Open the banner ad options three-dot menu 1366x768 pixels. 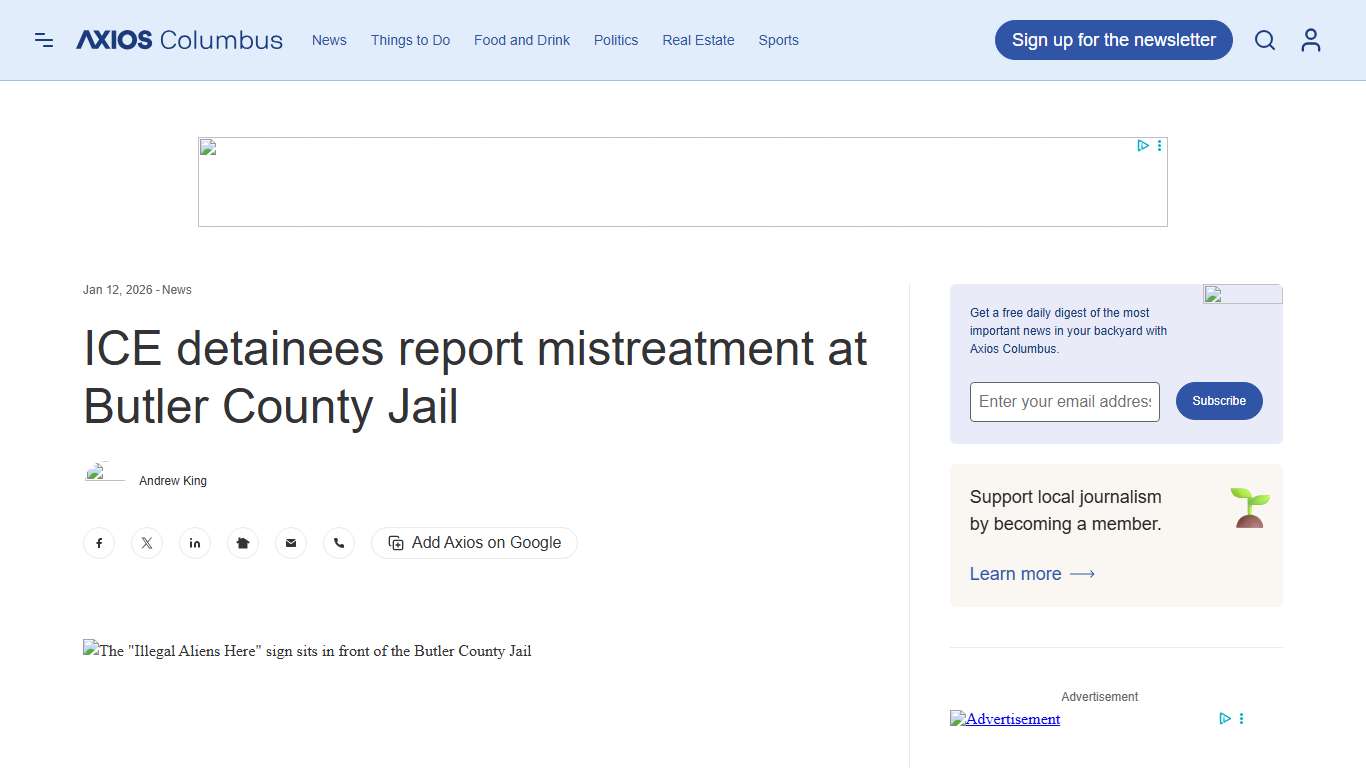[x=1159, y=145]
